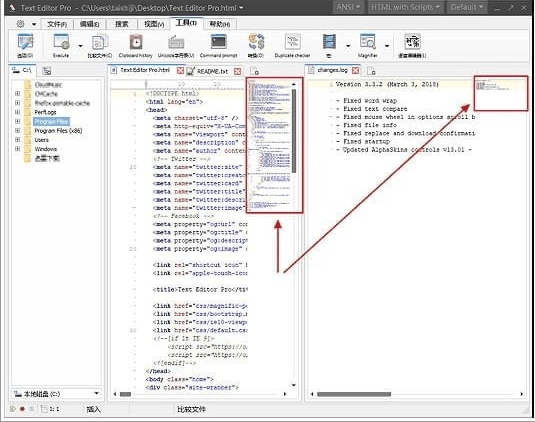Expand the Windows folder

pyautogui.click(x=17, y=149)
